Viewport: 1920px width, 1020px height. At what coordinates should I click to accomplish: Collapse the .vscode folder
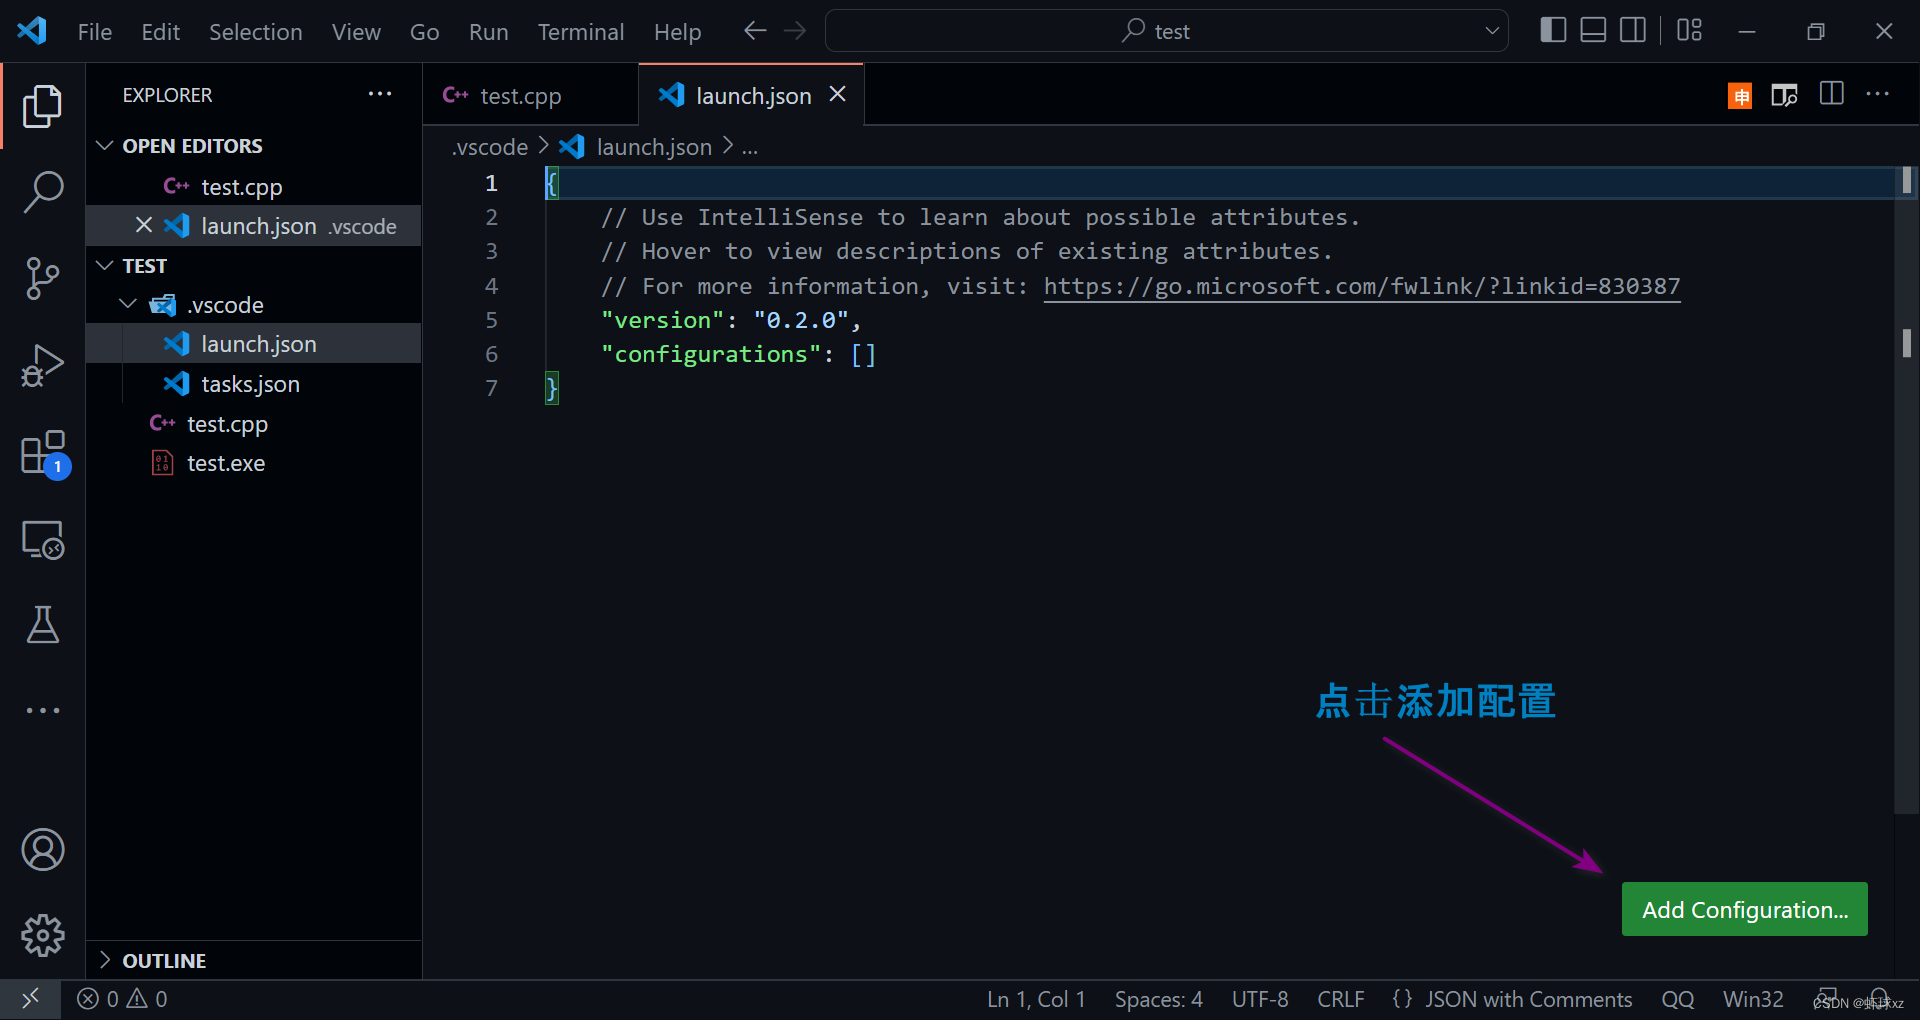click(x=128, y=304)
